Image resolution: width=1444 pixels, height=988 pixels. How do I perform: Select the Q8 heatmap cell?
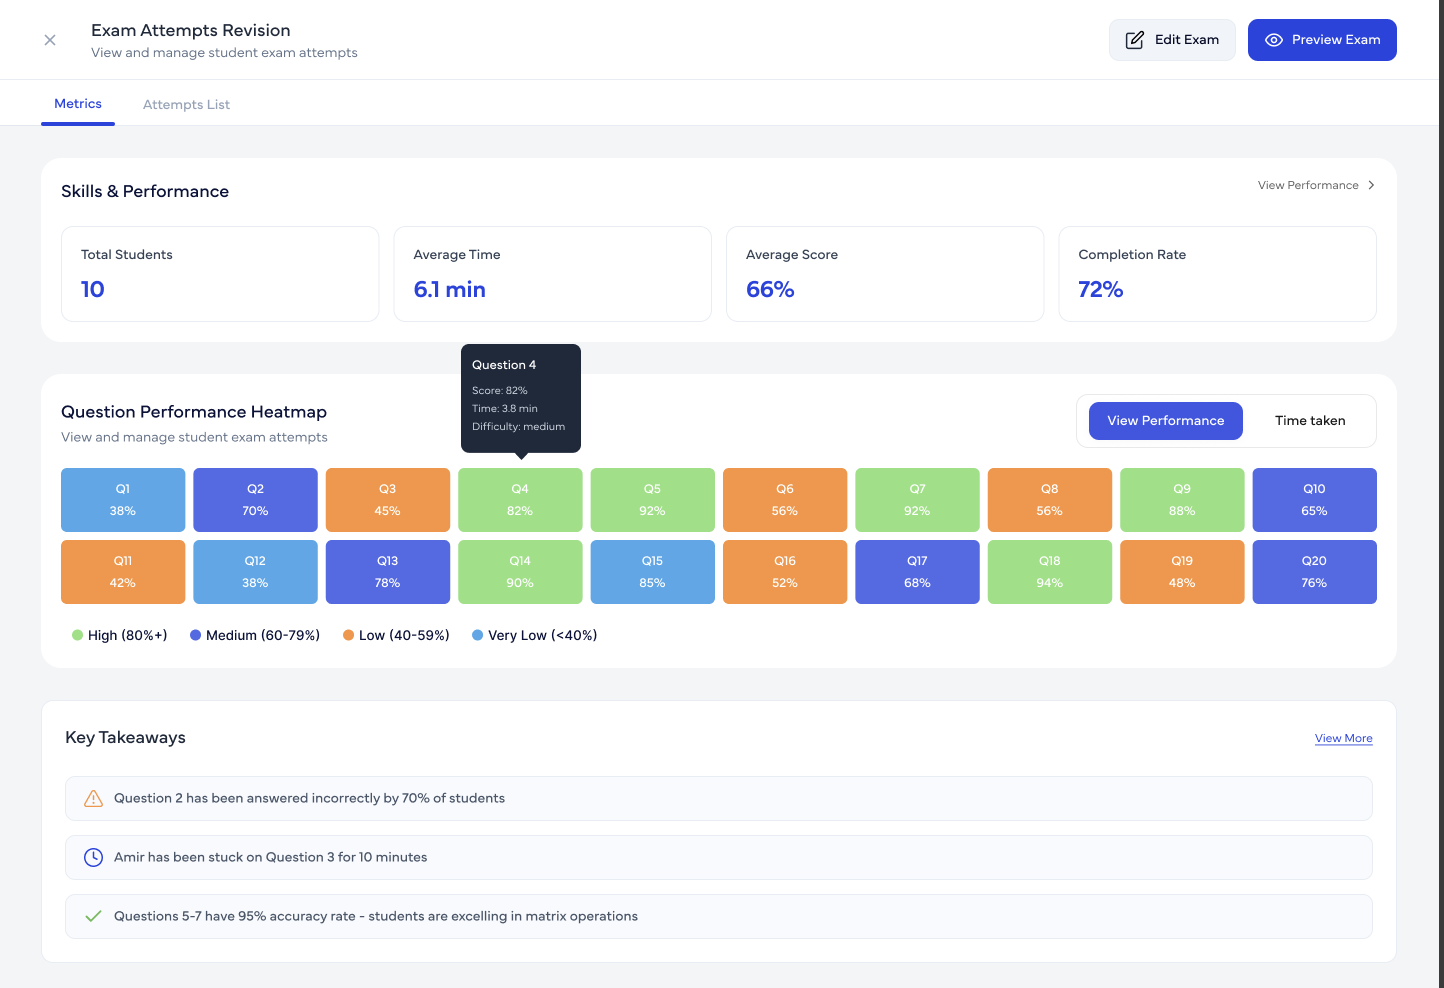tap(1050, 500)
